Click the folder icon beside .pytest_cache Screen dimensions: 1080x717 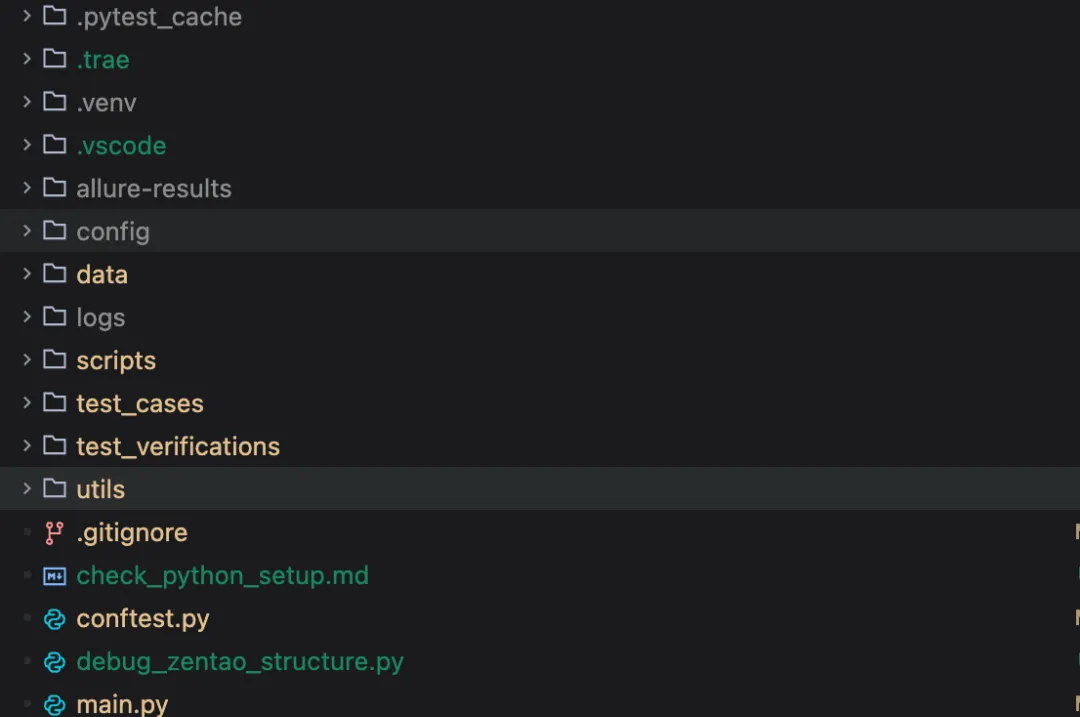(54, 17)
